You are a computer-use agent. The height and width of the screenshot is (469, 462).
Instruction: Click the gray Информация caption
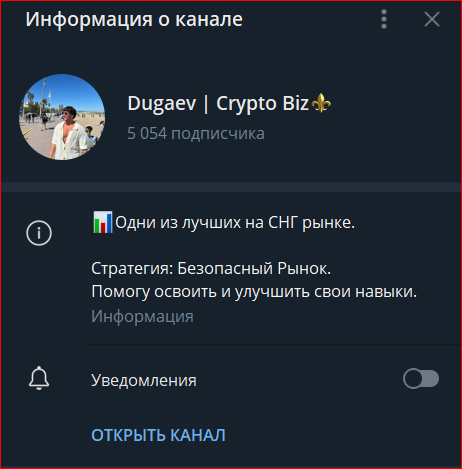142,316
